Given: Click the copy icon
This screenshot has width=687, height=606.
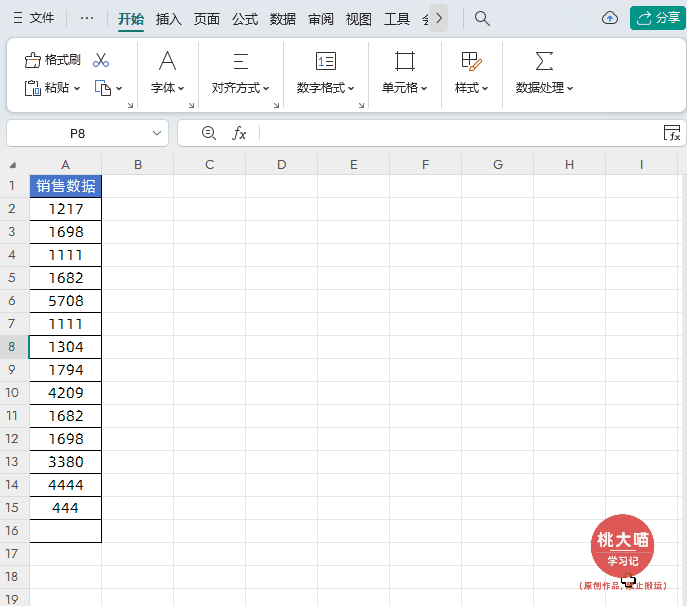Looking at the screenshot, I should coord(103,88).
